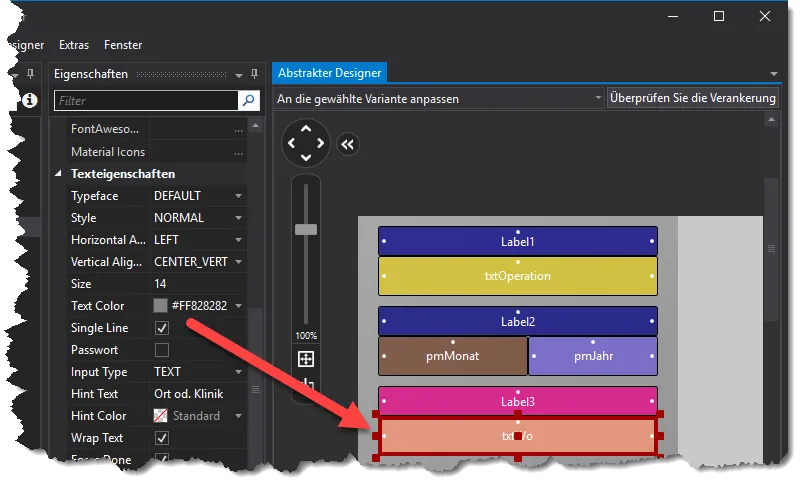This screenshot has width=800, height=492.
Task: Open Material Icons ellipsis button
Action: [x=238, y=152]
